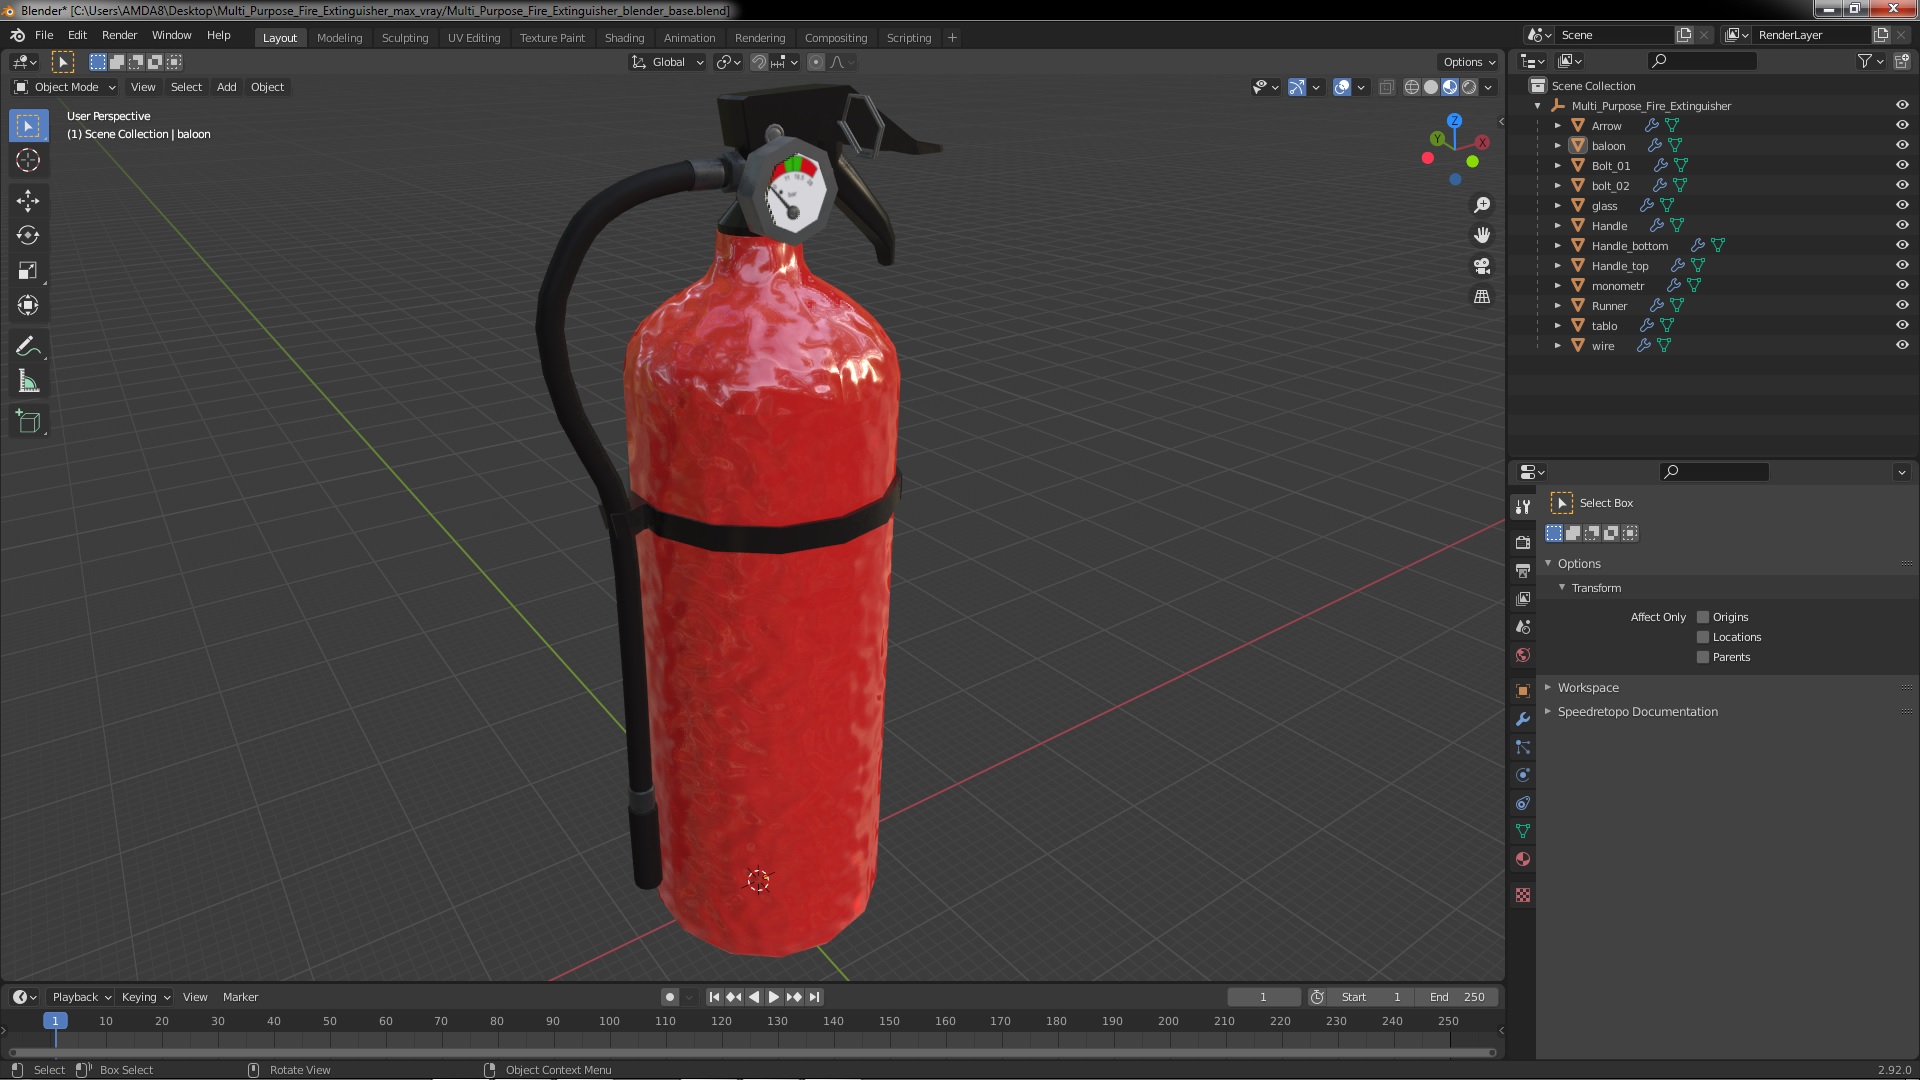
Task: Enable the Parents checkbox
Action: click(x=1703, y=657)
